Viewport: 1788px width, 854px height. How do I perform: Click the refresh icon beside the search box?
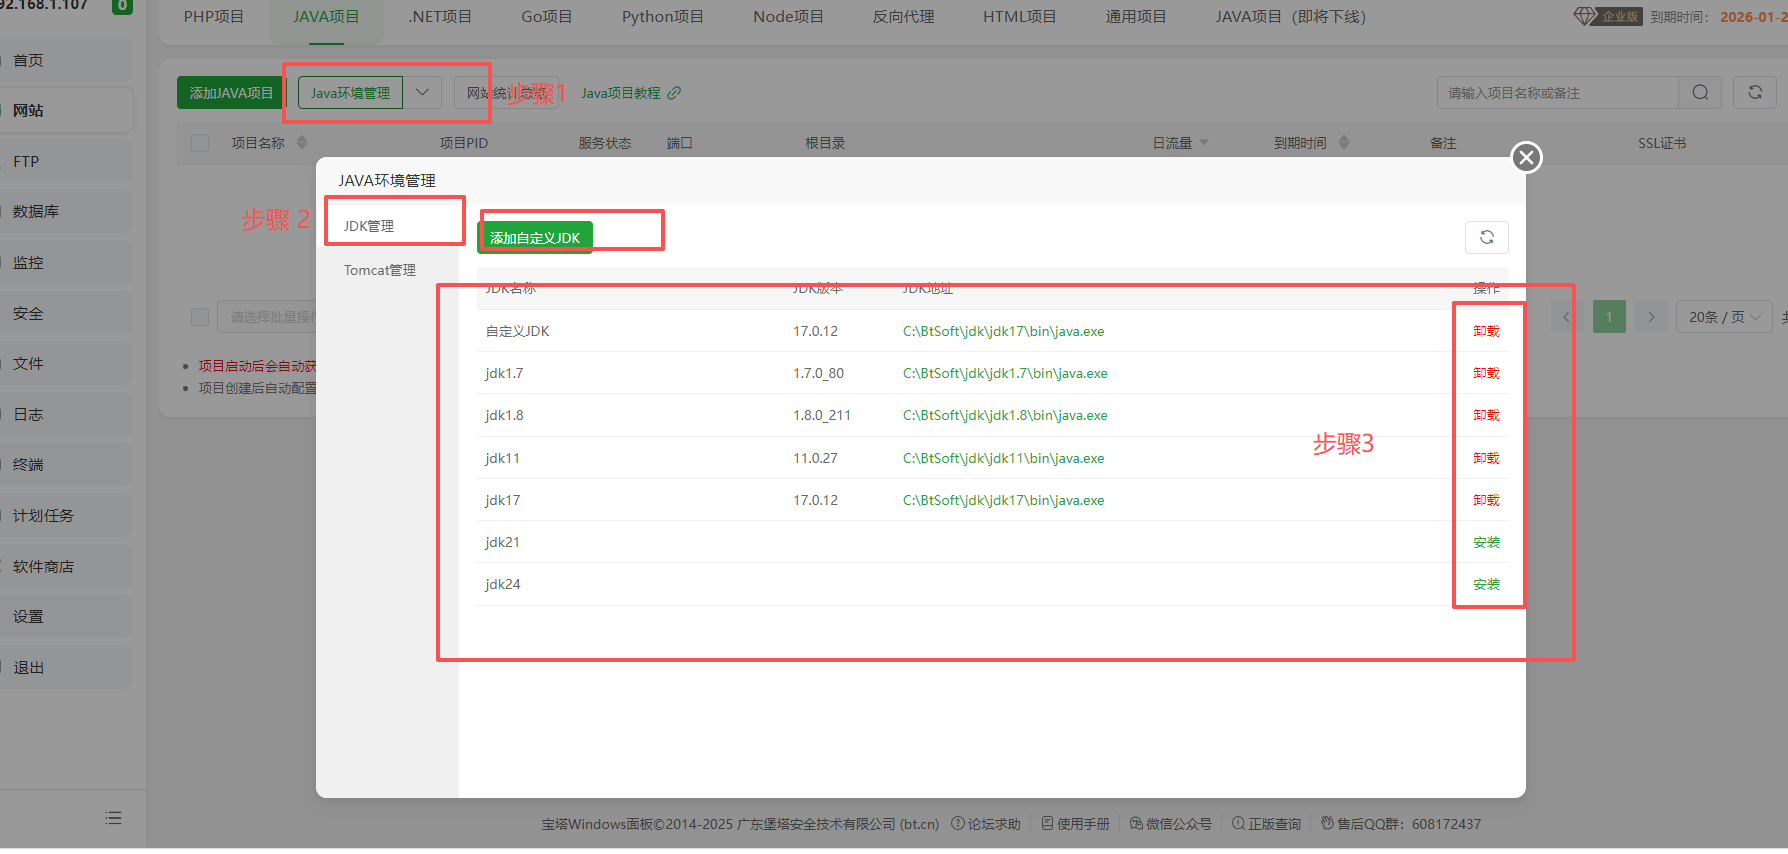click(x=1754, y=93)
